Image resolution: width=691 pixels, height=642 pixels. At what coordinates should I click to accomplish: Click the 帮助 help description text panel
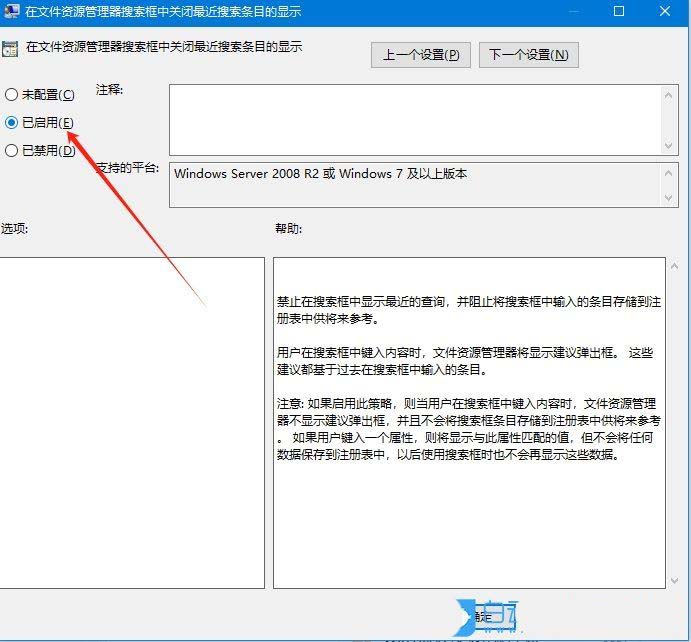[468, 420]
